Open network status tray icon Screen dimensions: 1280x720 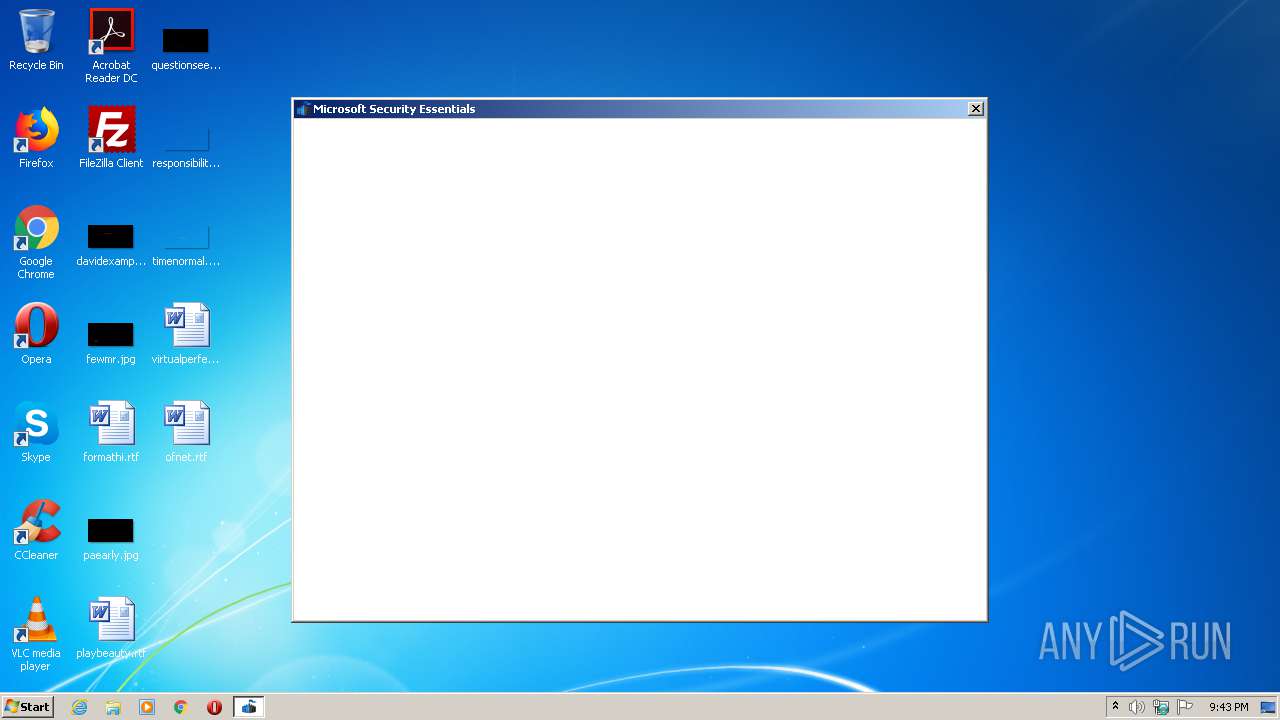pos(1161,707)
